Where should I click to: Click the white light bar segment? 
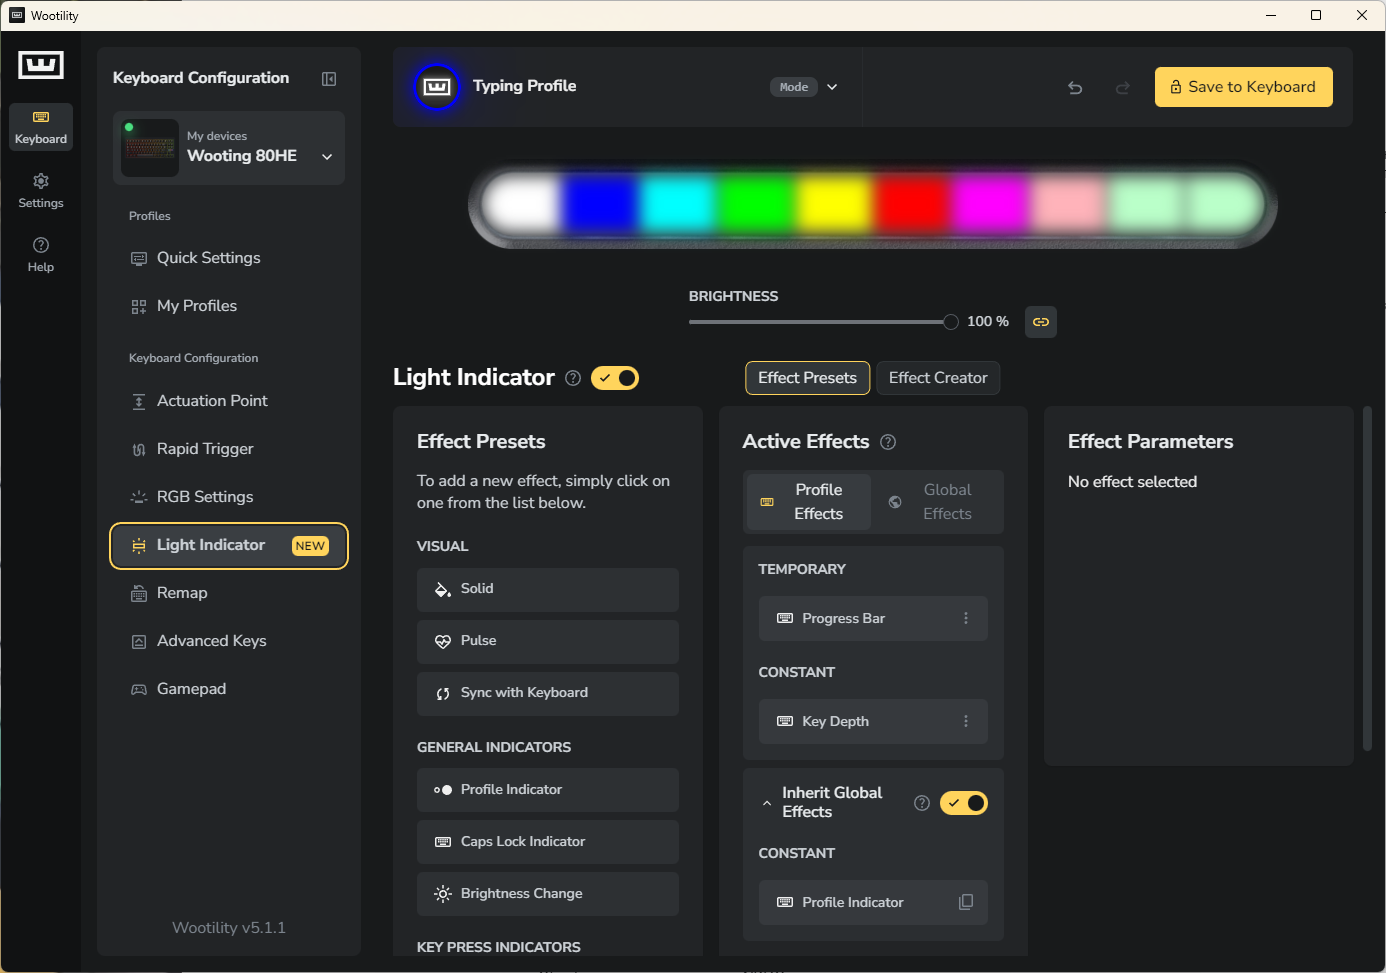pyautogui.click(x=522, y=204)
